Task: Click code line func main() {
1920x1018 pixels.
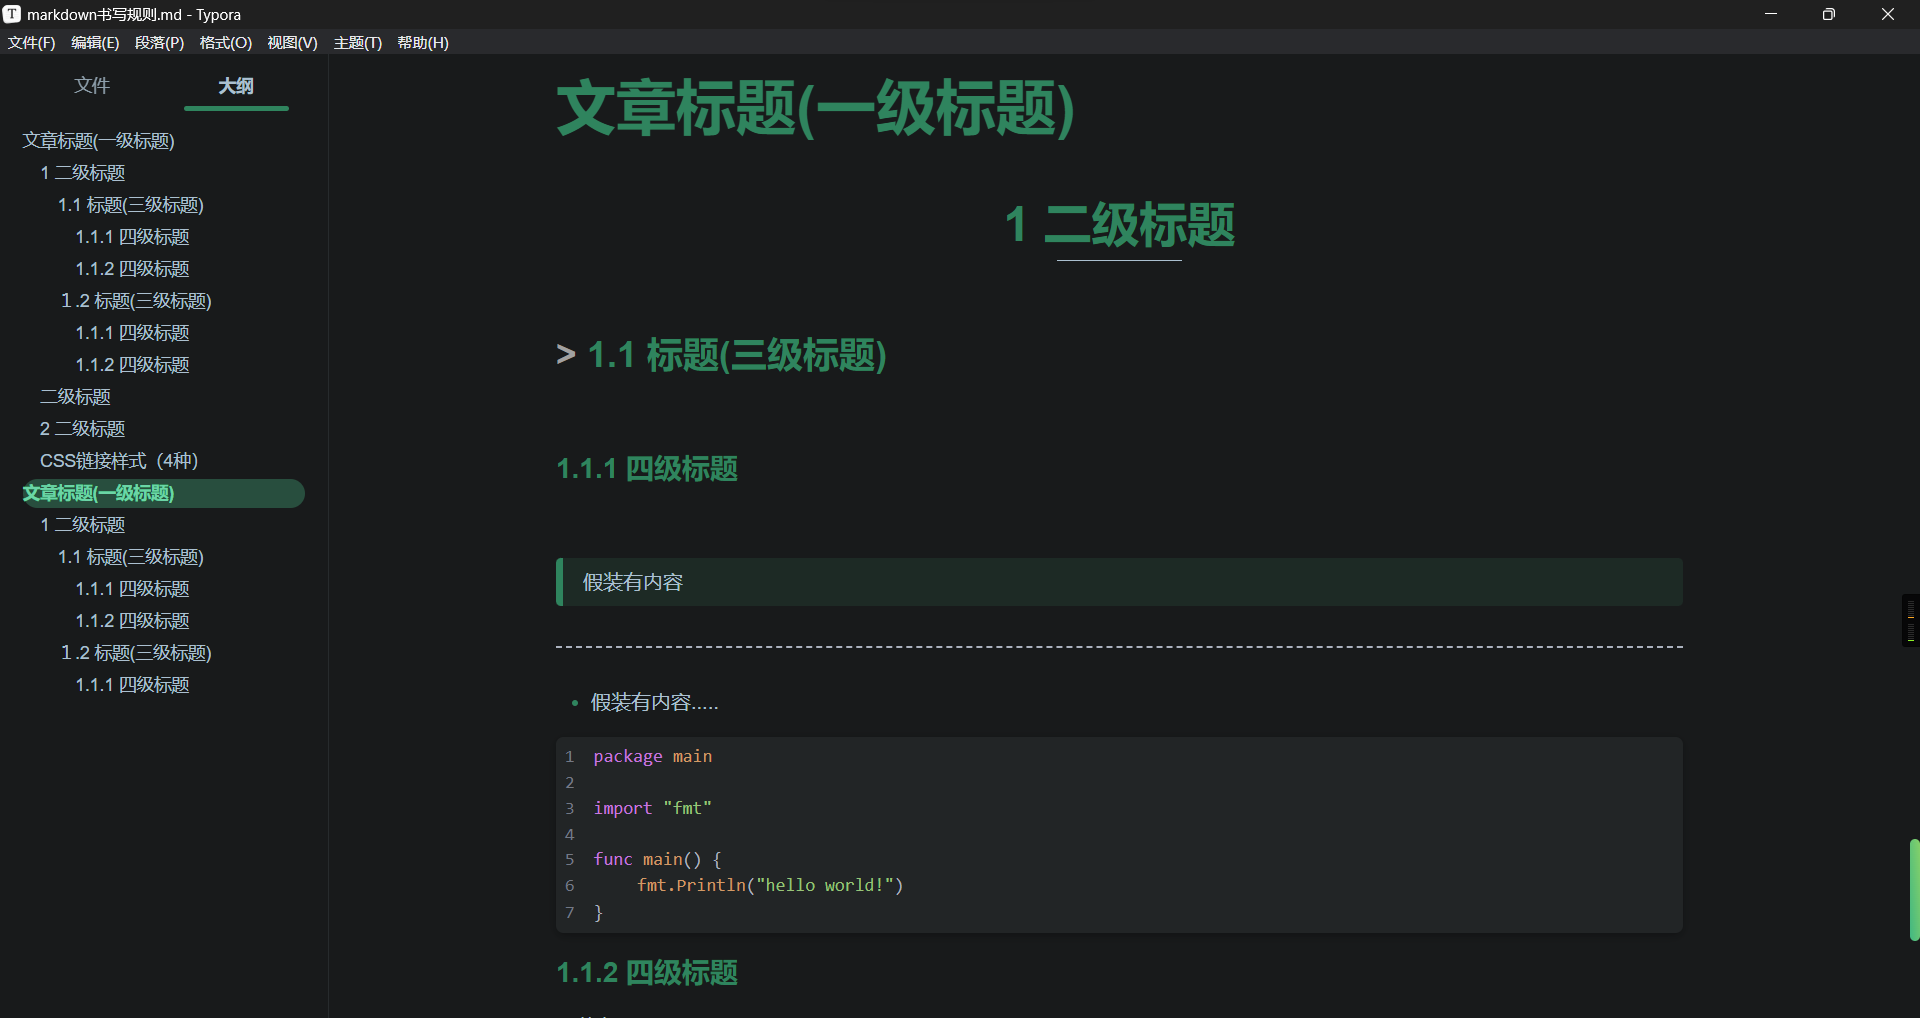Action: [657, 860]
